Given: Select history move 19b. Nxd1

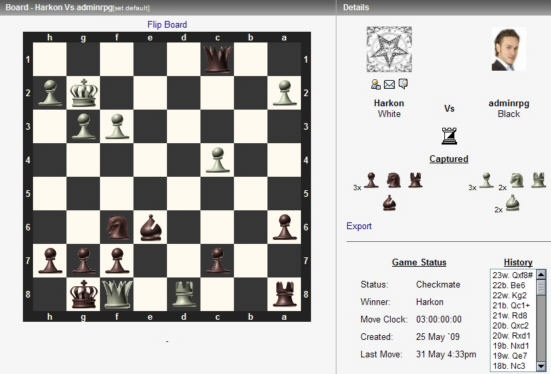Looking at the screenshot, I should pyautogui.click(x=511, y=346).
